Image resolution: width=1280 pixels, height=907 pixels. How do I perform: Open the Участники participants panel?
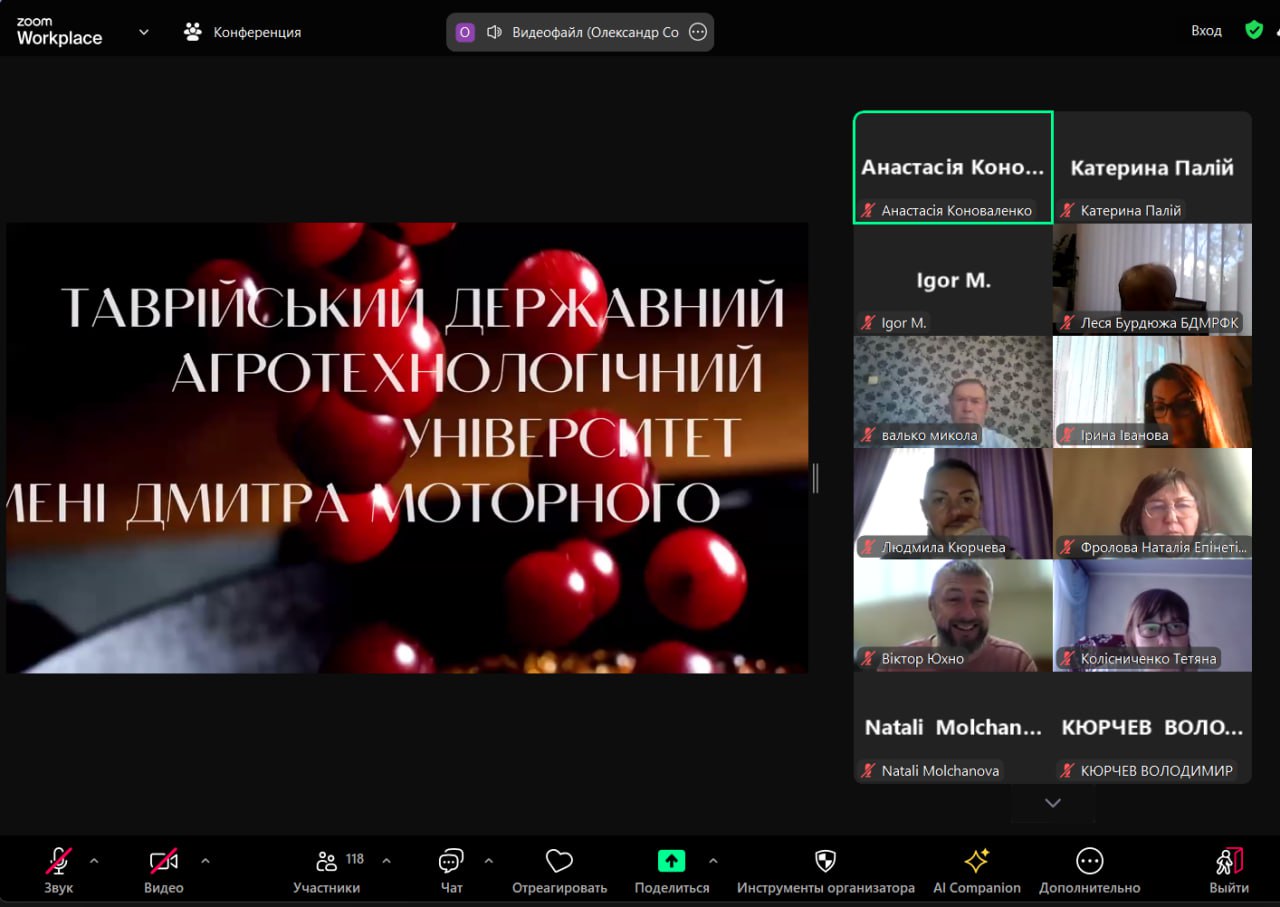(x=327, y=869)
